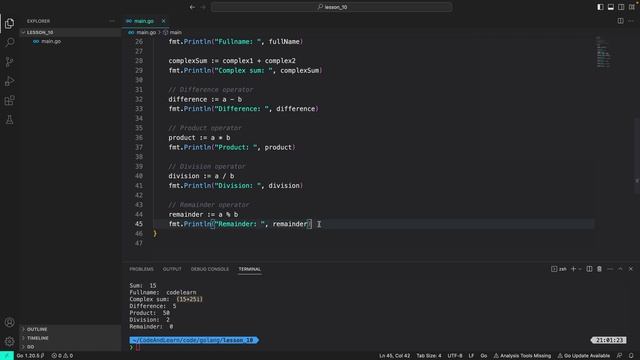
Task: Open the Accounts menu icon
Action: 9,322
